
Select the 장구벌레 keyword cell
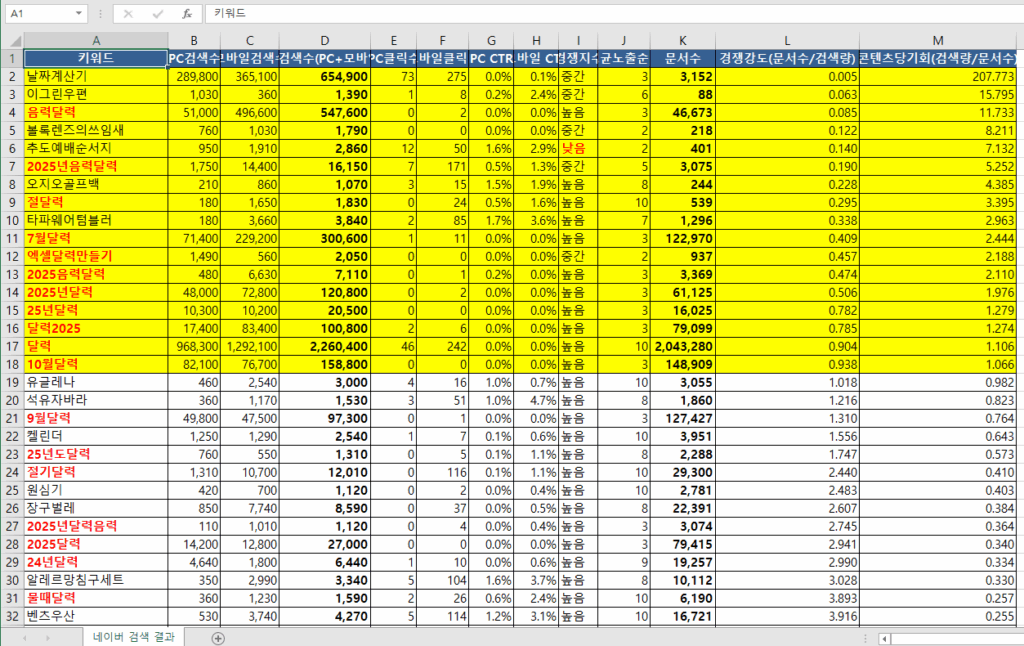[x=96, y=508]
